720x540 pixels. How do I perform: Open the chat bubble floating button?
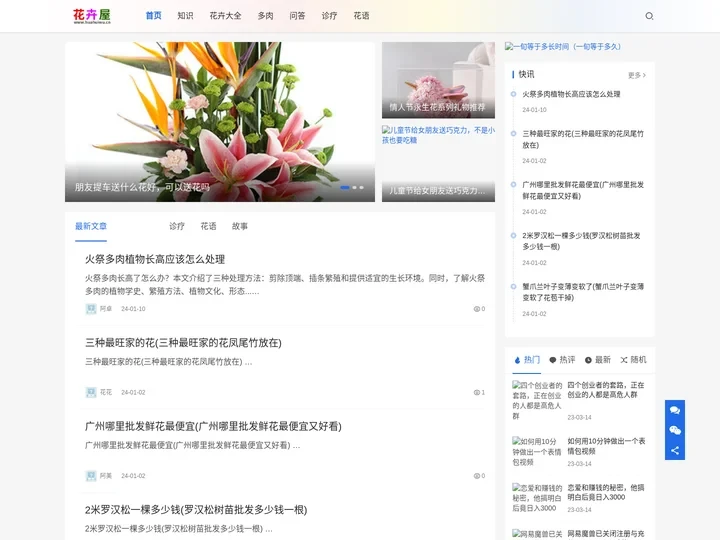(x=675, y=410)
